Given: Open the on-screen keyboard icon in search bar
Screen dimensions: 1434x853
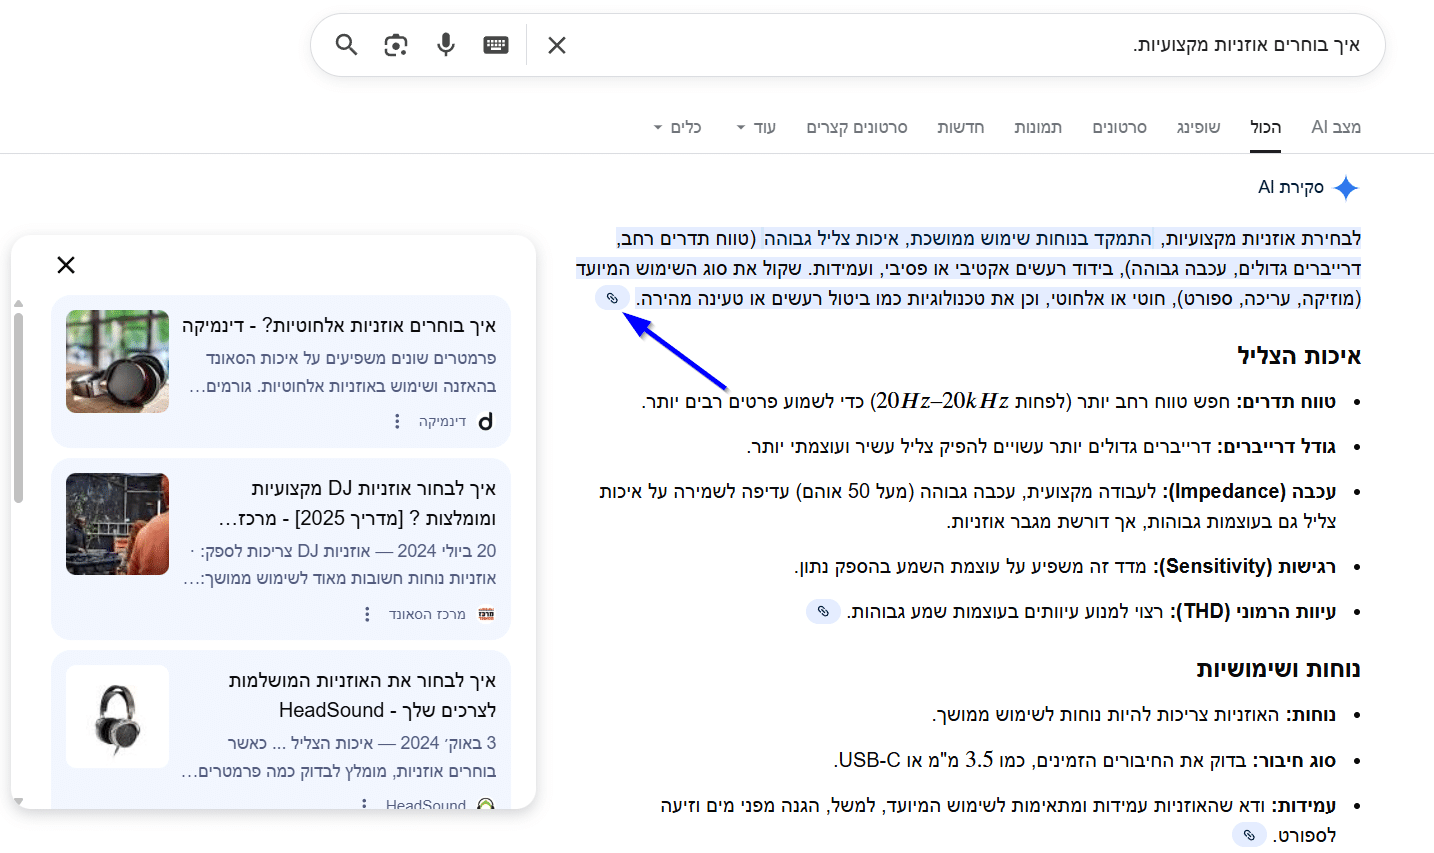Looking at the screenshot, I should coord(496,45).
